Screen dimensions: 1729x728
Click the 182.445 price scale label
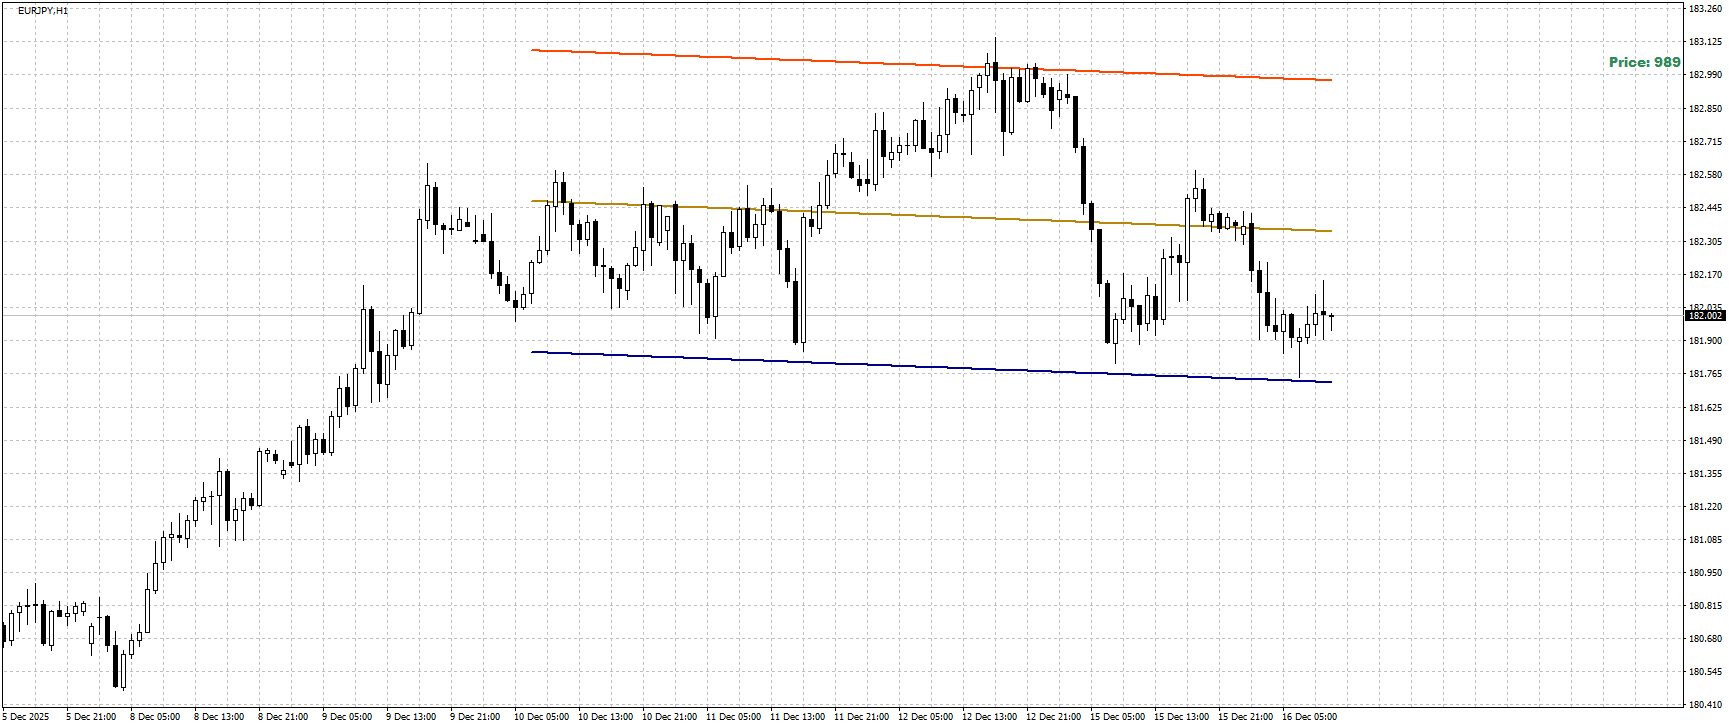coord(1705,208)
